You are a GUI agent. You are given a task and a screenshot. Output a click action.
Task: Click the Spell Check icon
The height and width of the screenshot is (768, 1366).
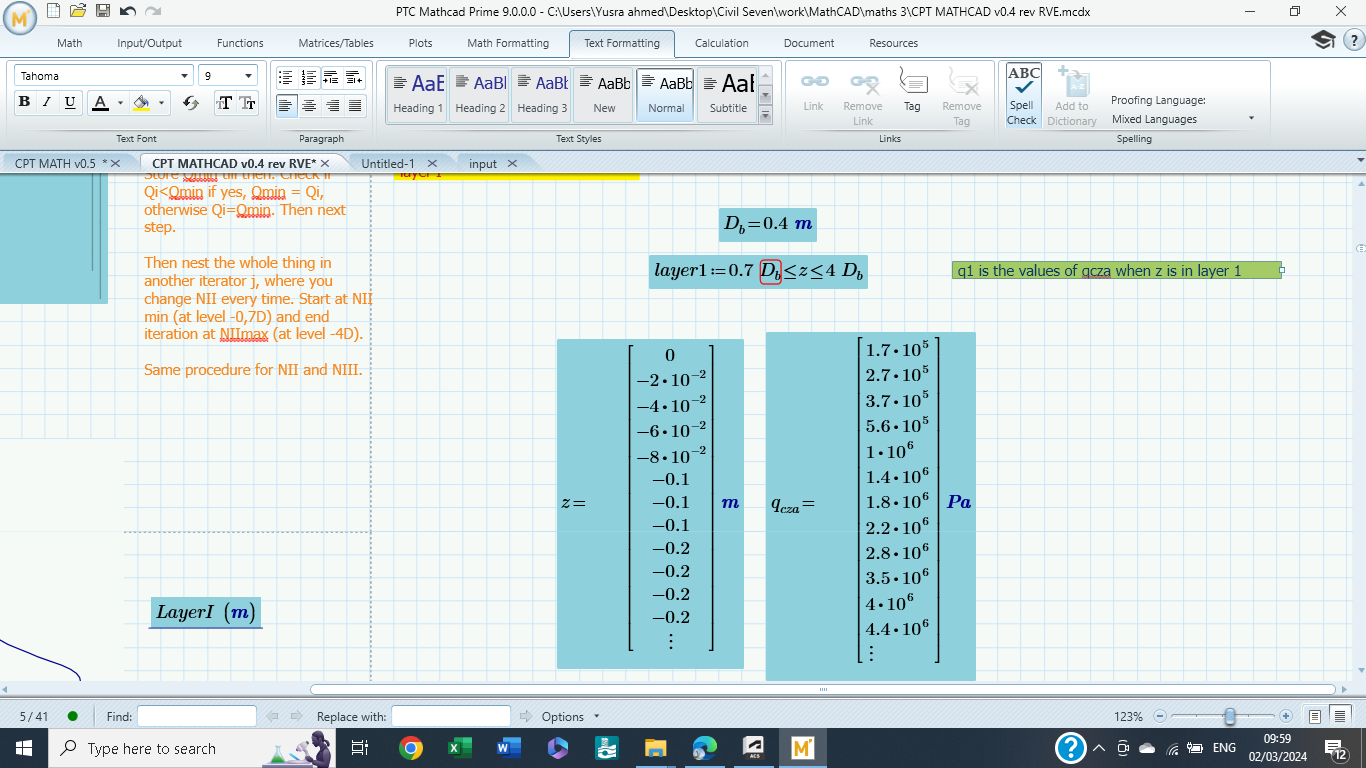point(1022,96)
